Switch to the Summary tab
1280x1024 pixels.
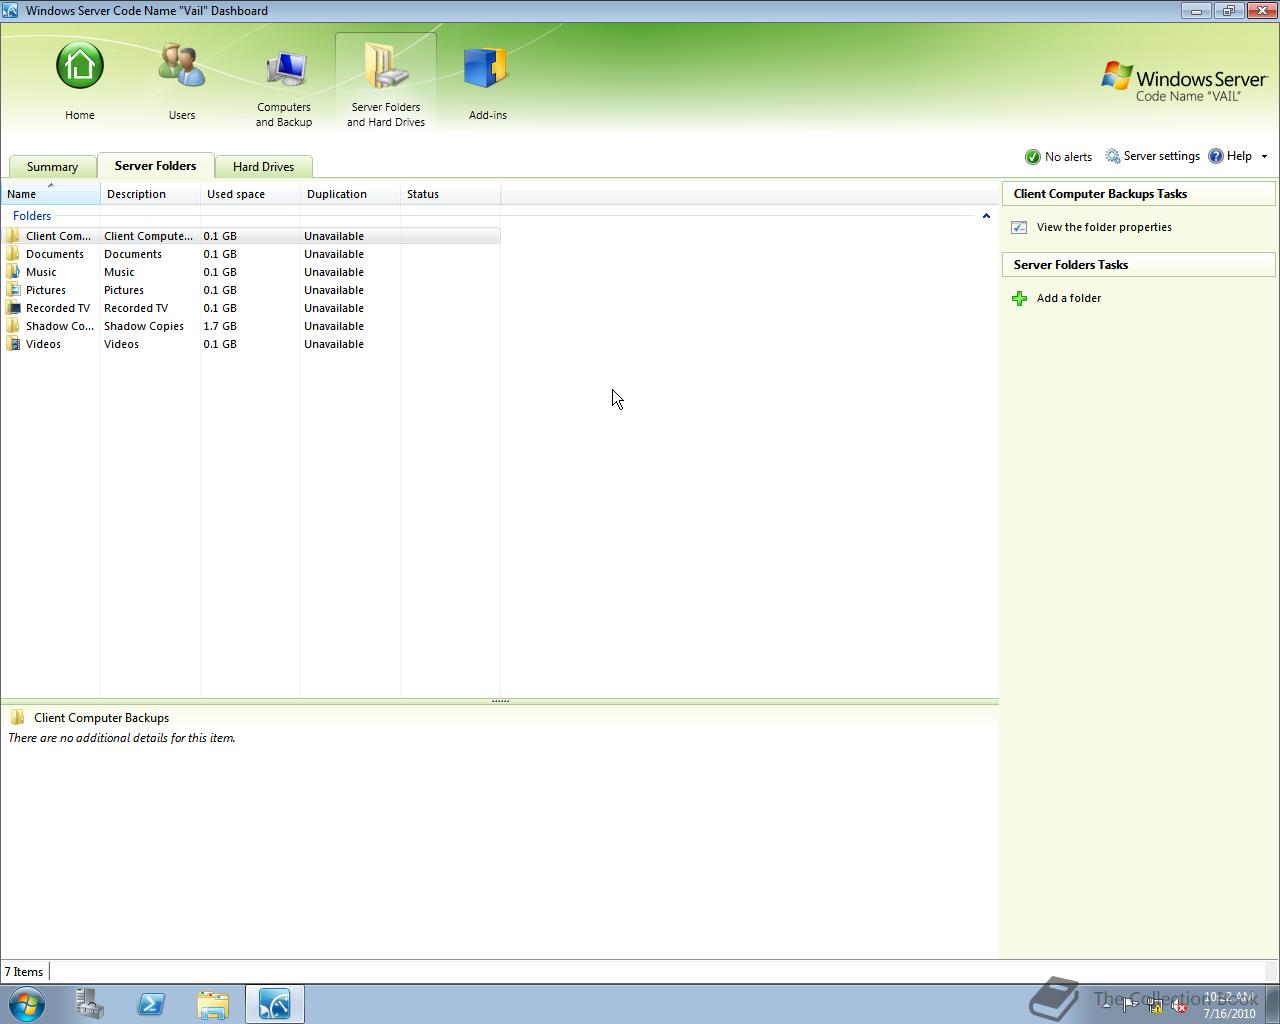[52, 167]
